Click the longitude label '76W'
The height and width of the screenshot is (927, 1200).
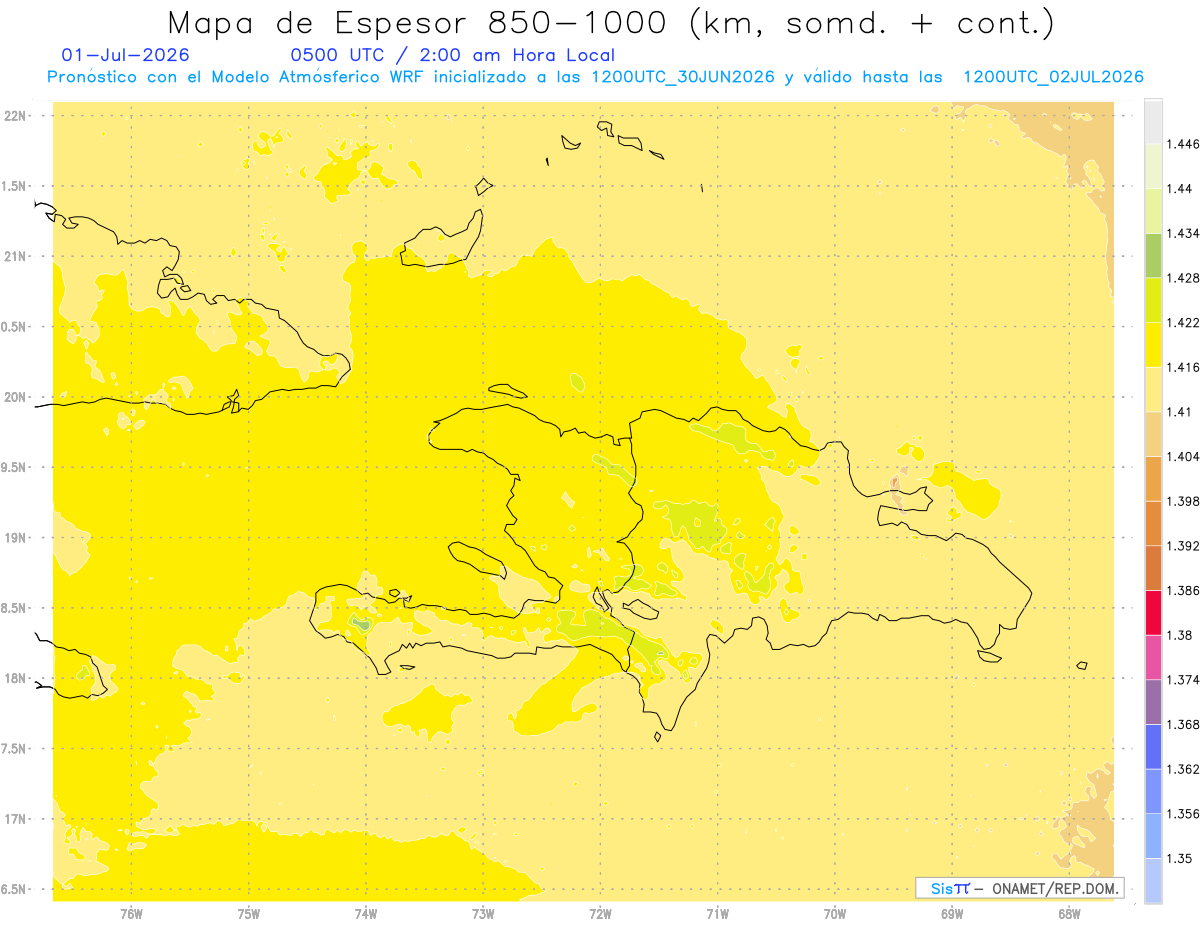[x=131, y=913]
